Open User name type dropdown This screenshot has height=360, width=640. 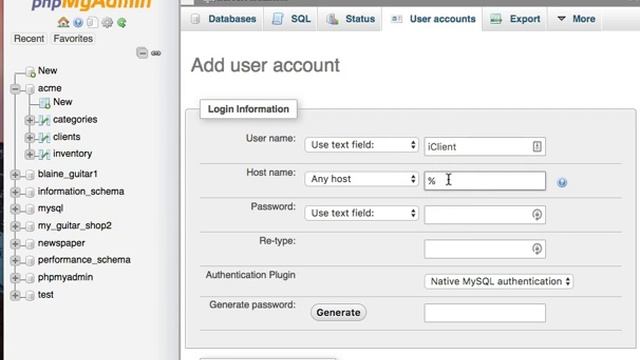pos(362,145)
